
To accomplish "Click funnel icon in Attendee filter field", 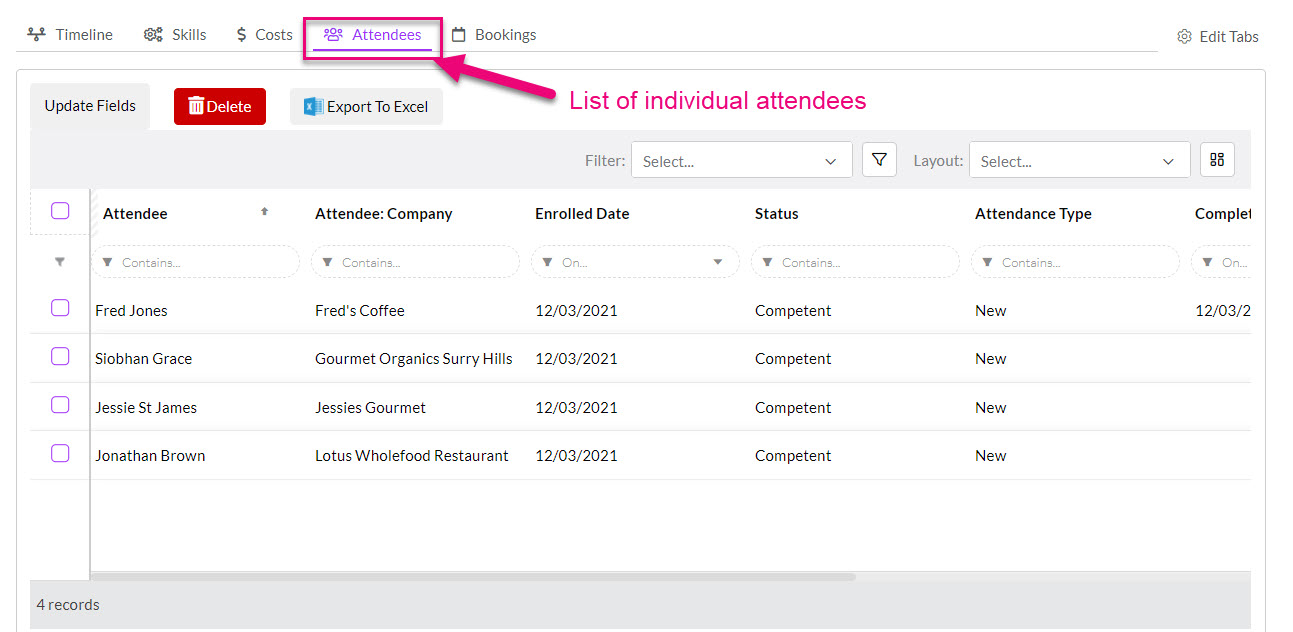I will pos(108,263).
